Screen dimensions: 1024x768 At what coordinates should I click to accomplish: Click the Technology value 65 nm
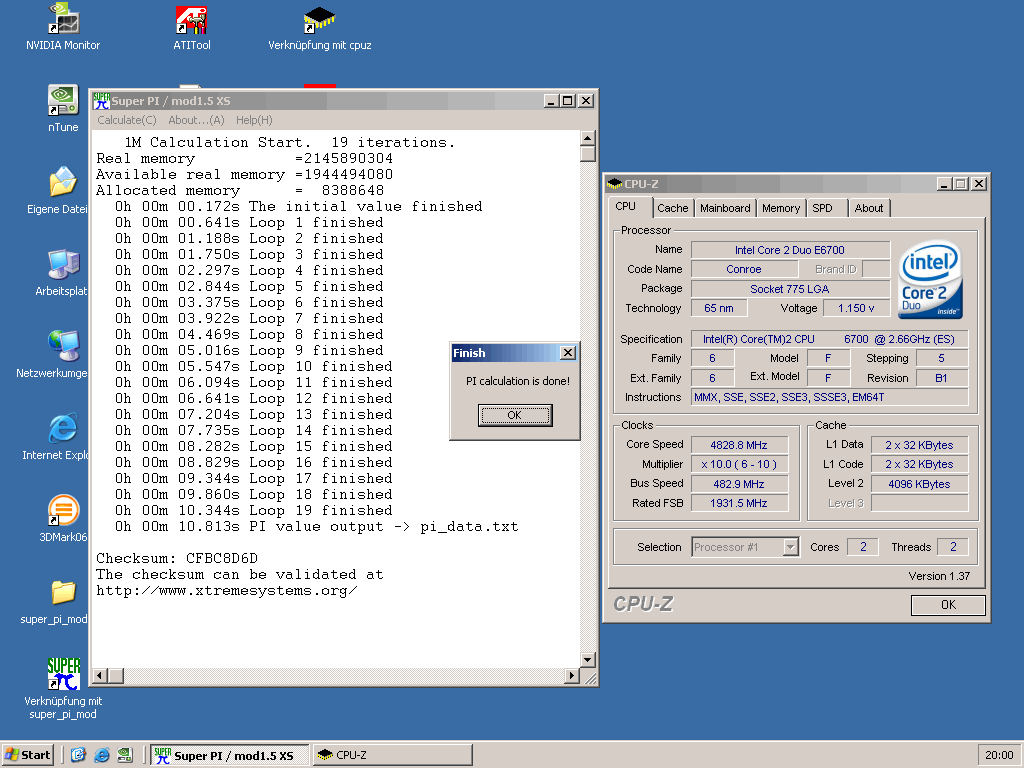coord(719,308)
